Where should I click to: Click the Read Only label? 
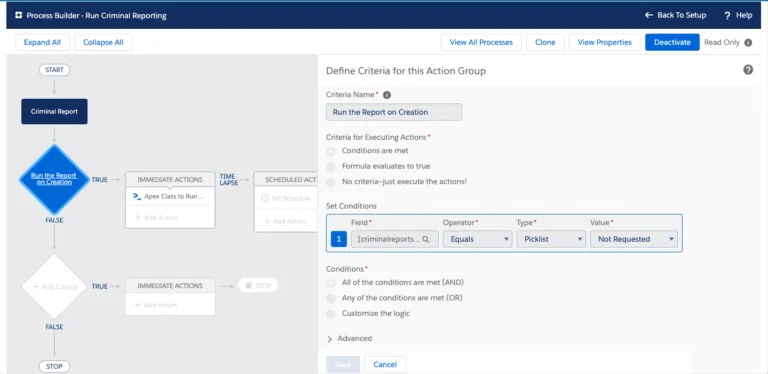tap(722, 43)
